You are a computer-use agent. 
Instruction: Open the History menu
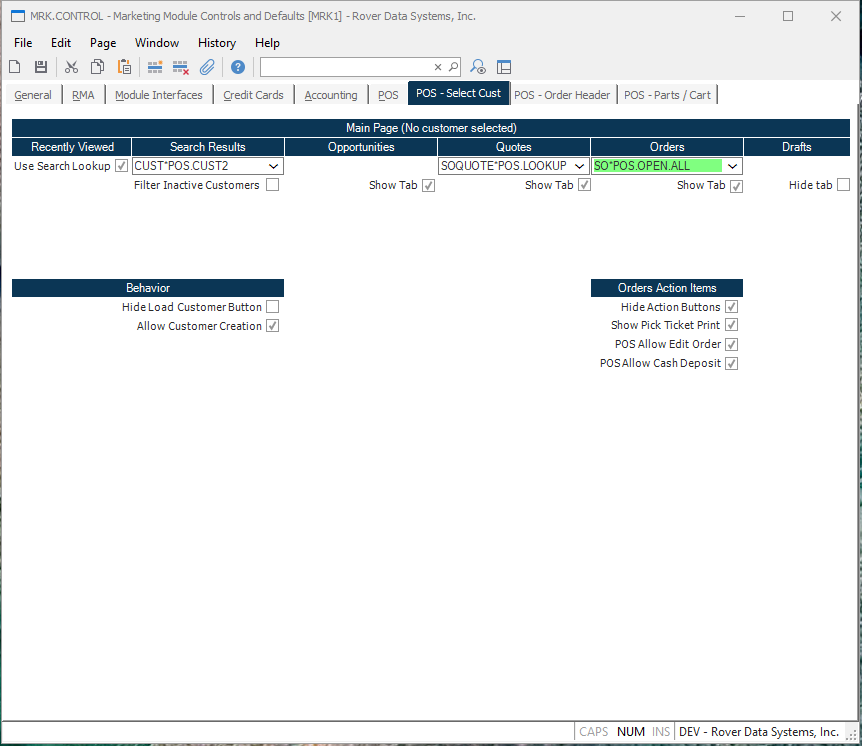click(x=216, y=43)
